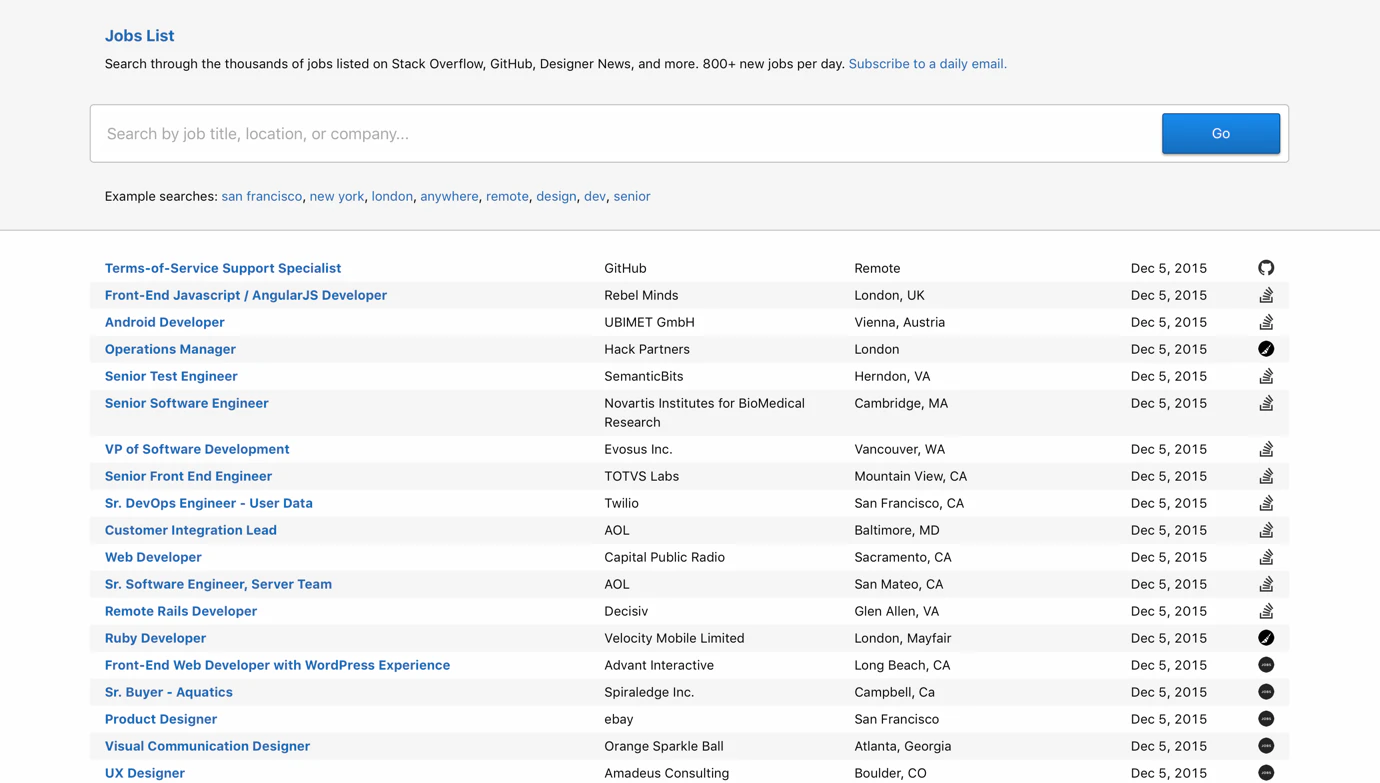1380x783 pixels.
Task: Open the Stack Overflow icon for Android Developer
Action: point(1266,321)
